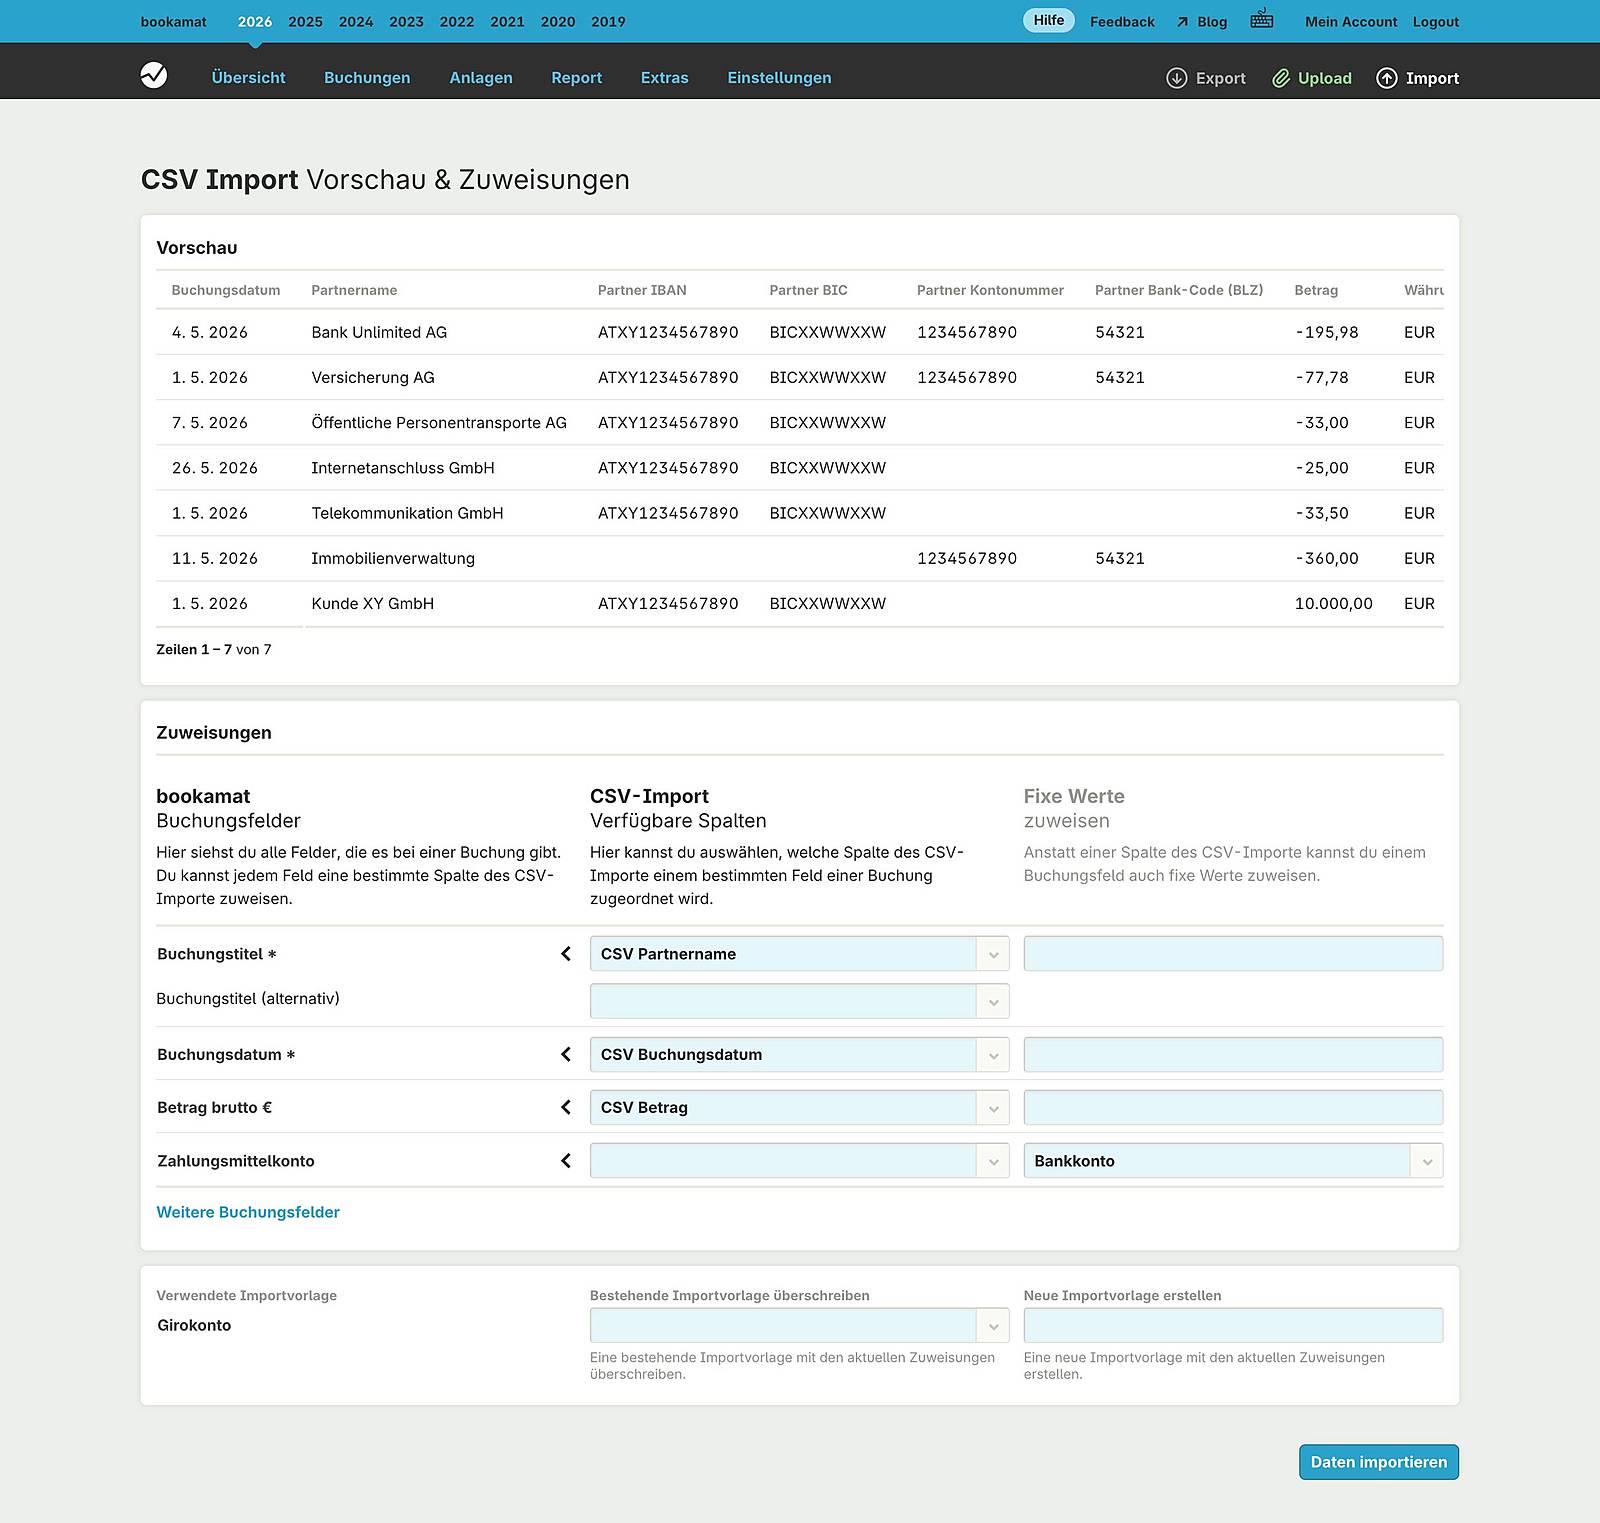Open the Einstellungen menu
This screenshot has height=1523, width=1600.
tap(779, 77)
